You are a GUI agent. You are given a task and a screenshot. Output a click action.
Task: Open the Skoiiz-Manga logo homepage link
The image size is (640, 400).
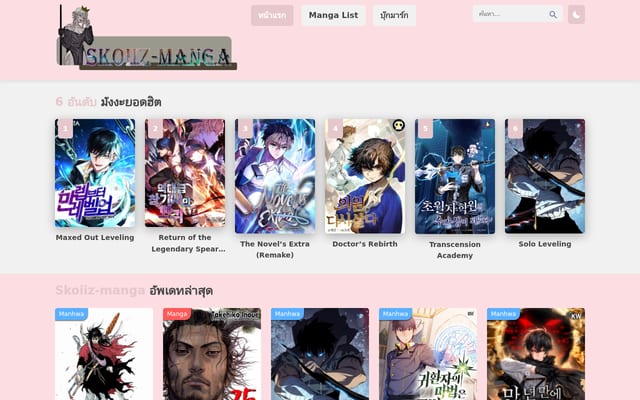point(146,37)
